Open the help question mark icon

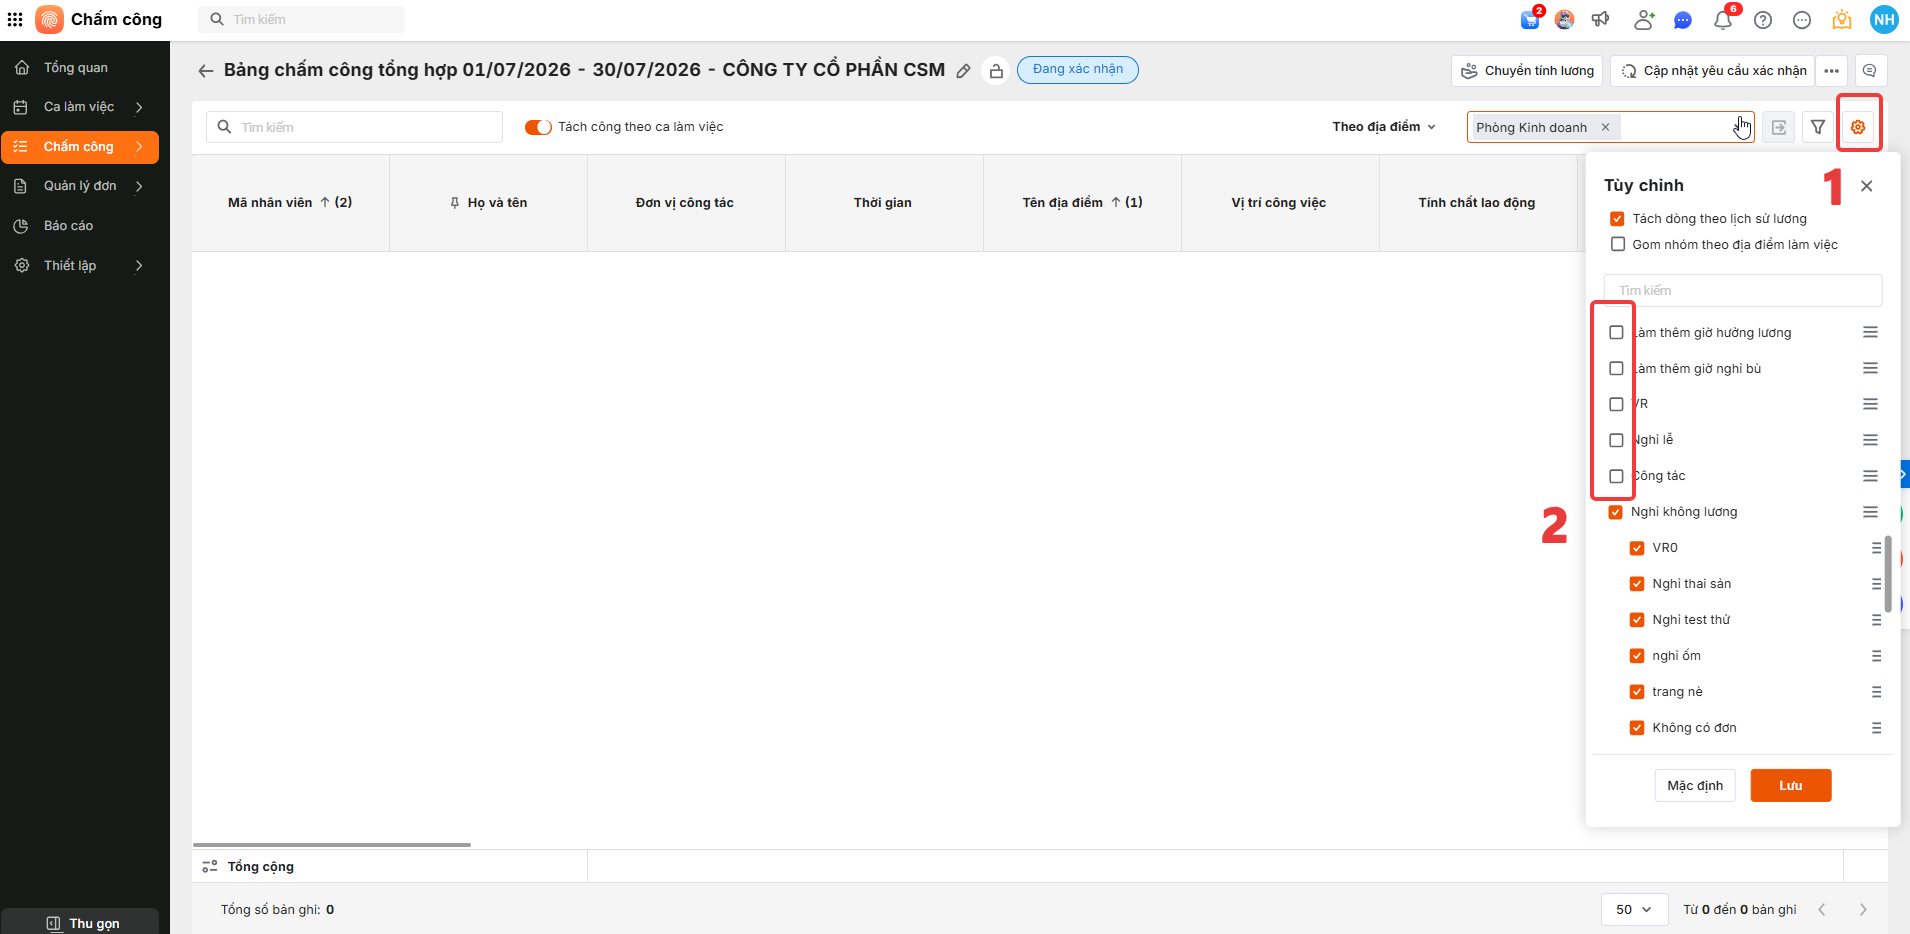tap(1763, 20)
